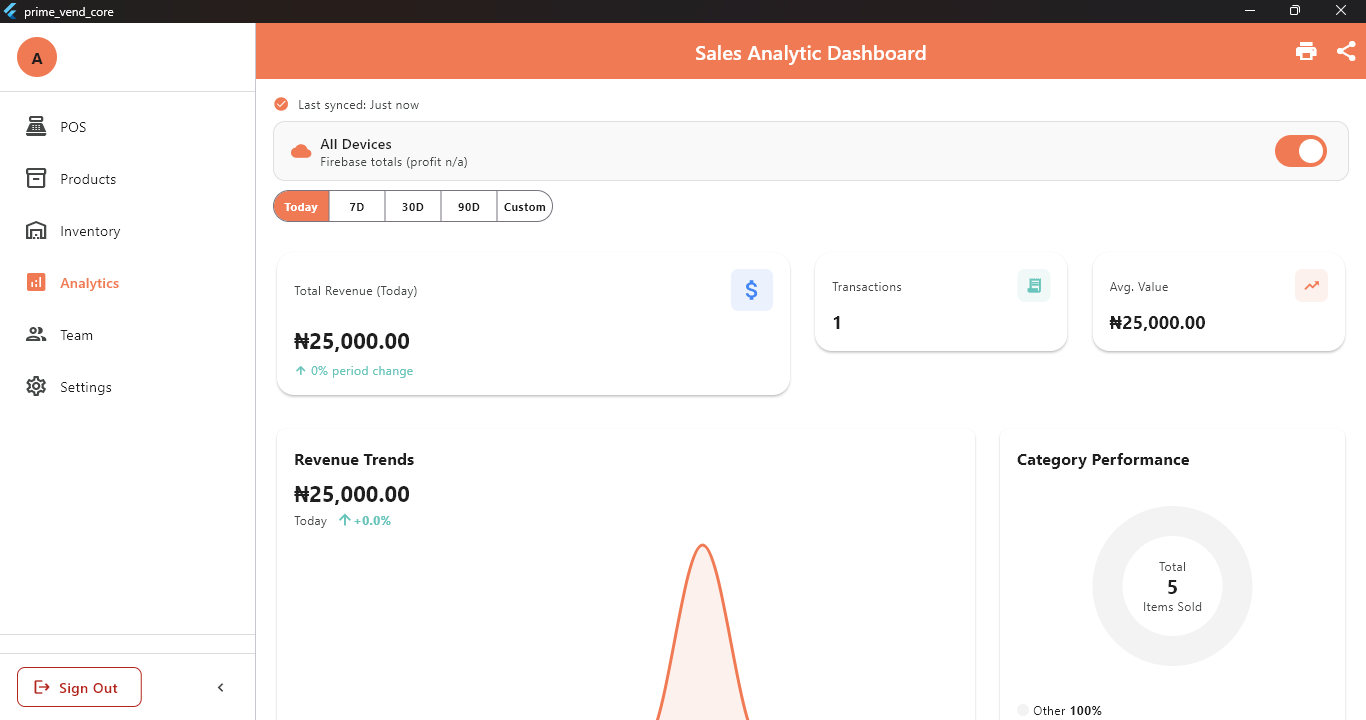Screen dimensions: 1366x720
Task: Click the share icon in header
Action: tap(1346, 52)
